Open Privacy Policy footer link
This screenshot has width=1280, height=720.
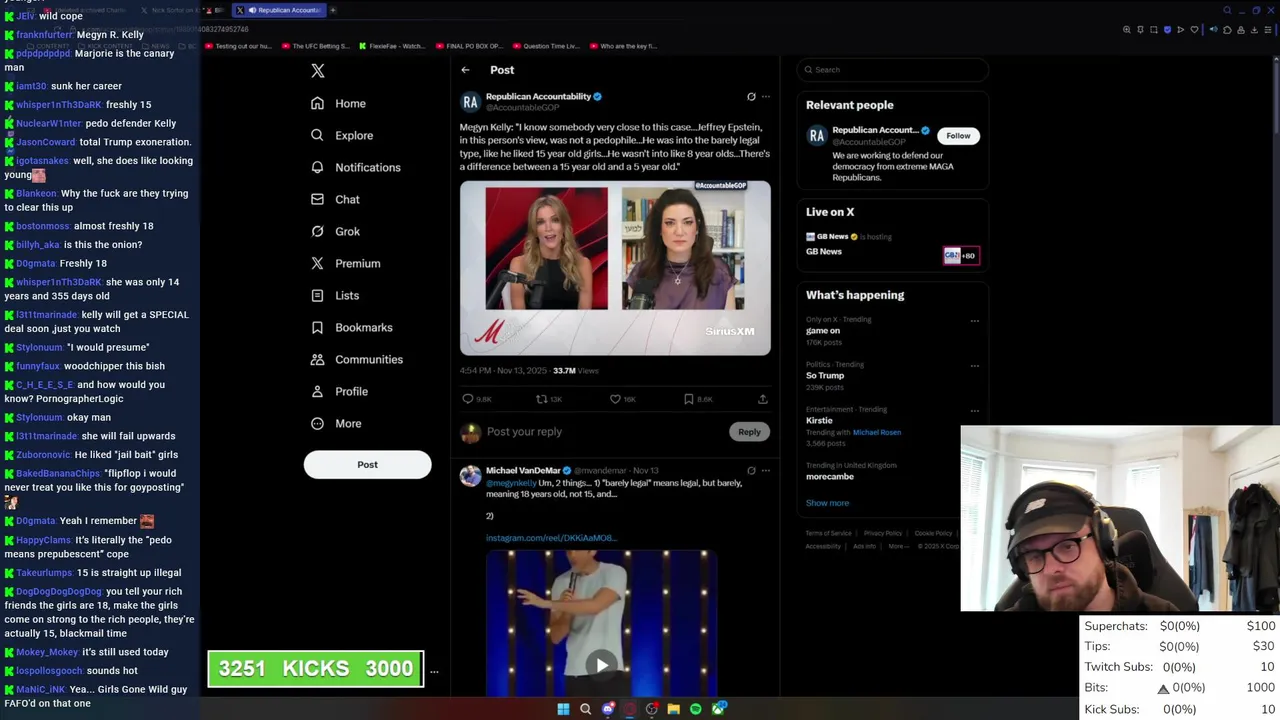click(x=883, y=533)
